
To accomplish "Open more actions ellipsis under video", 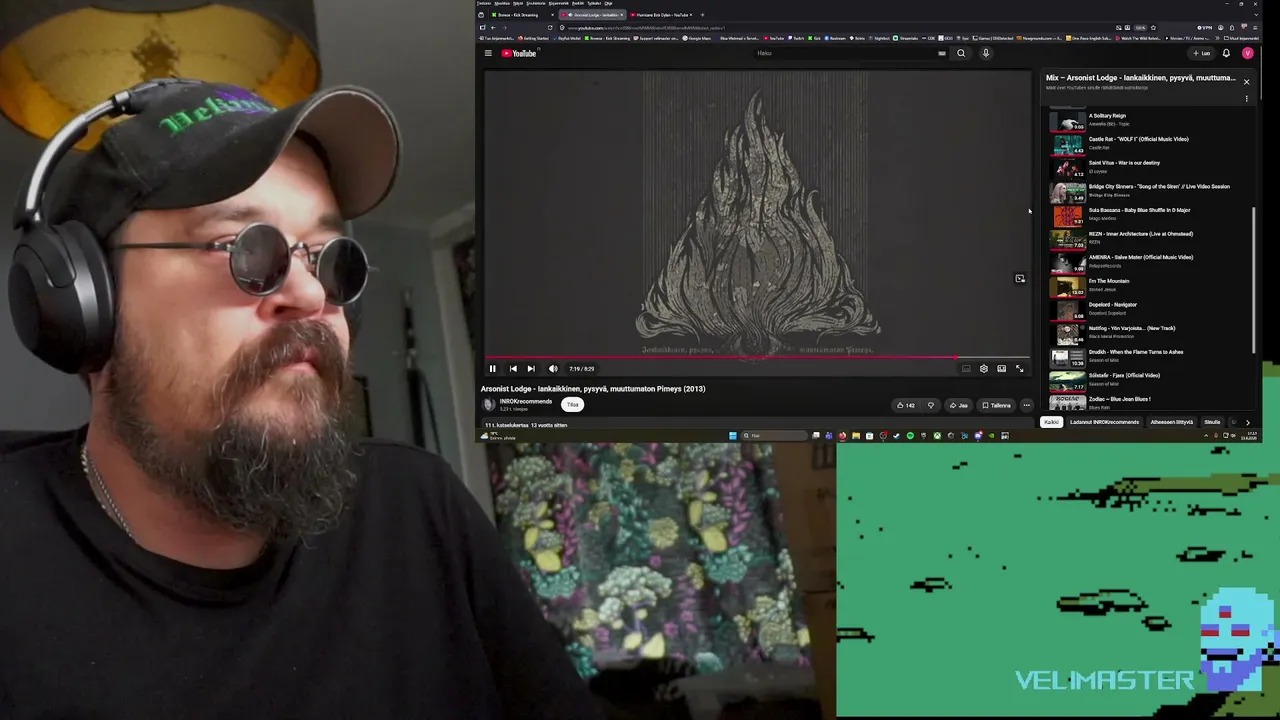I will point(1026,405).
